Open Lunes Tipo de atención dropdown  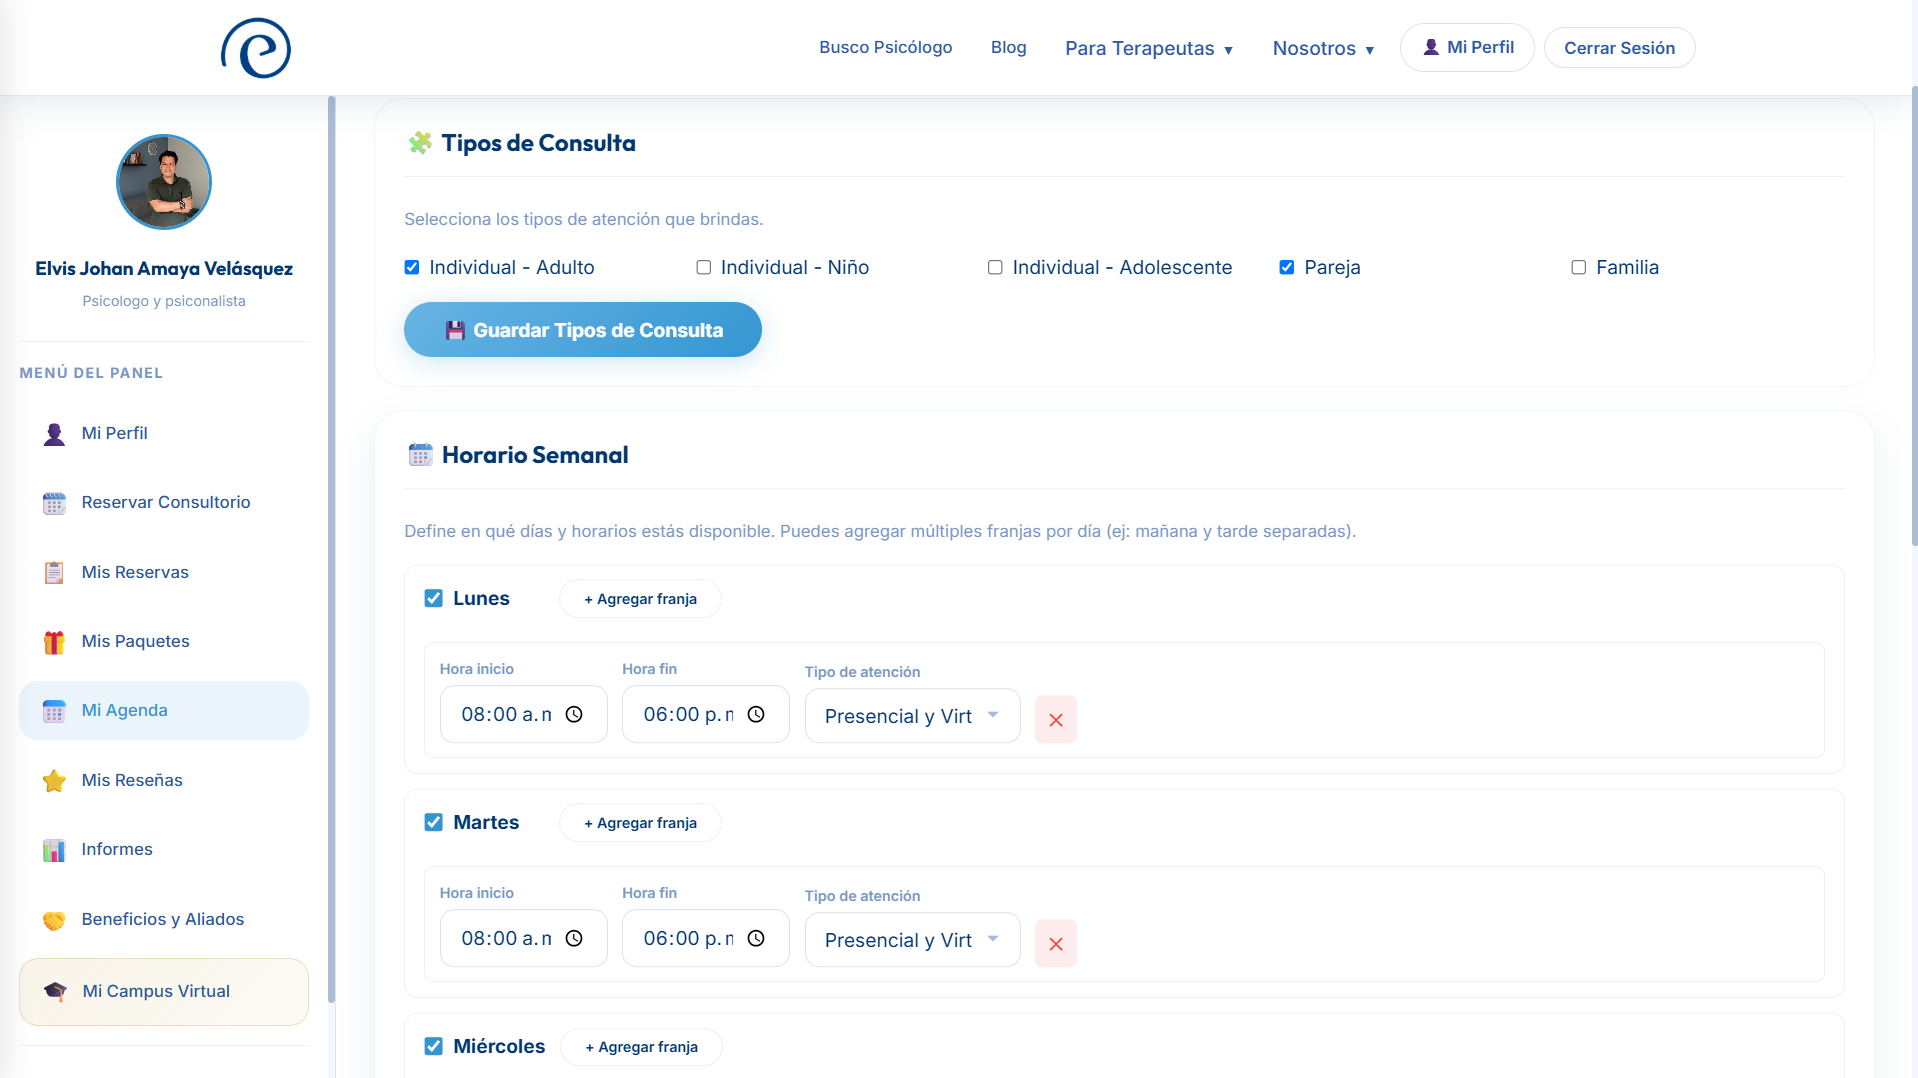912,716
